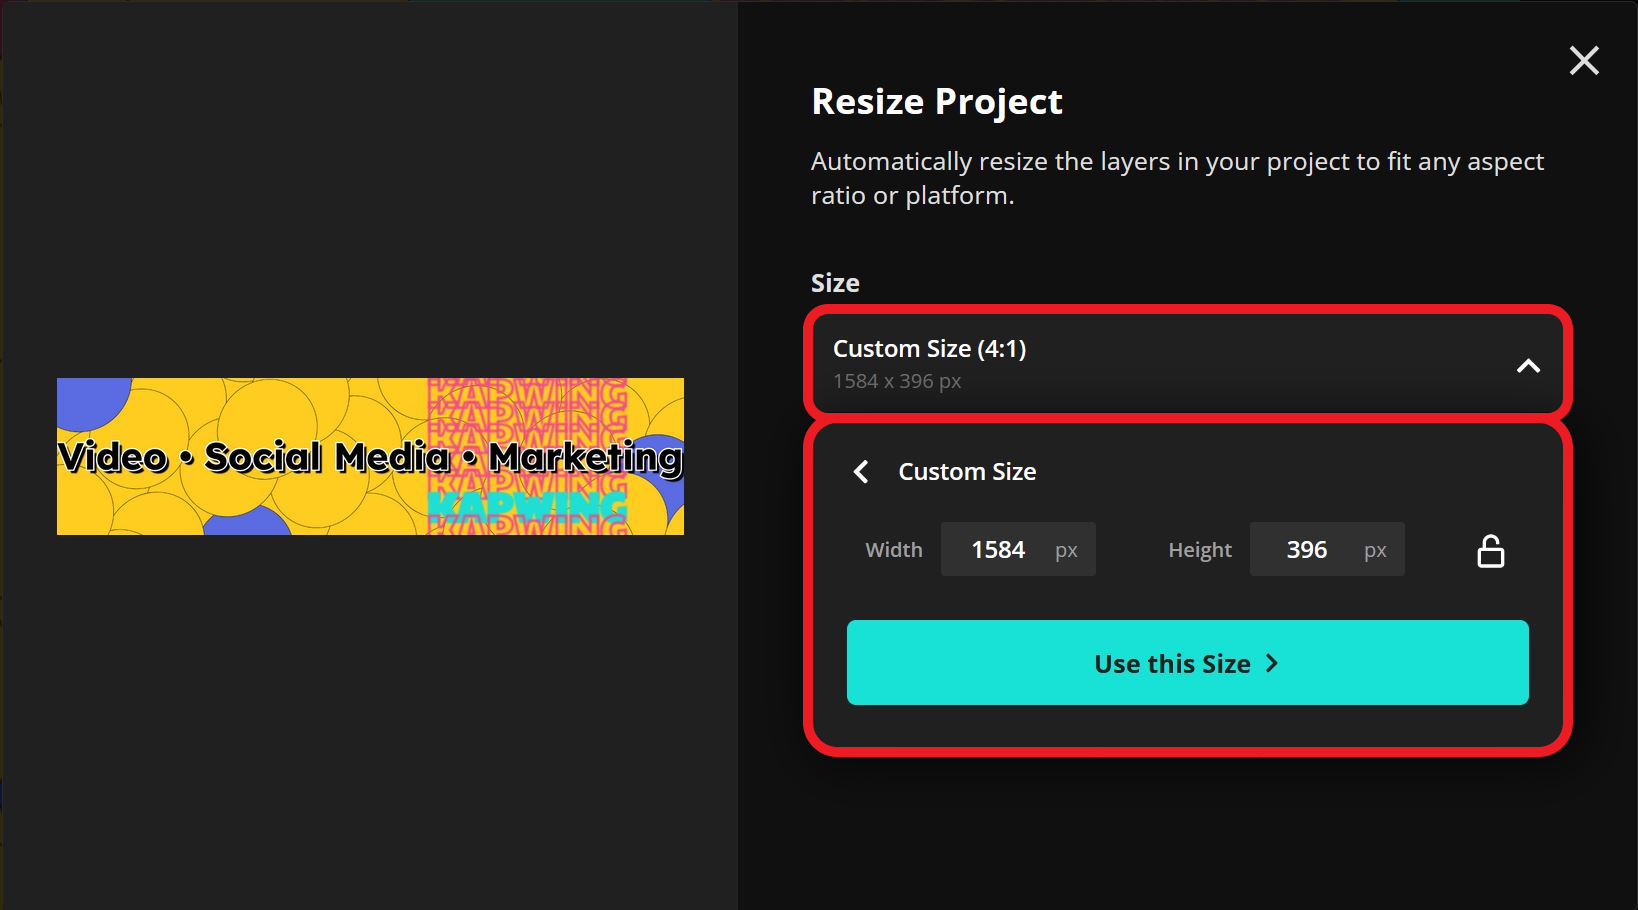Edit the 1584 width value
The image size is (1638, 910).
(997, 549)
